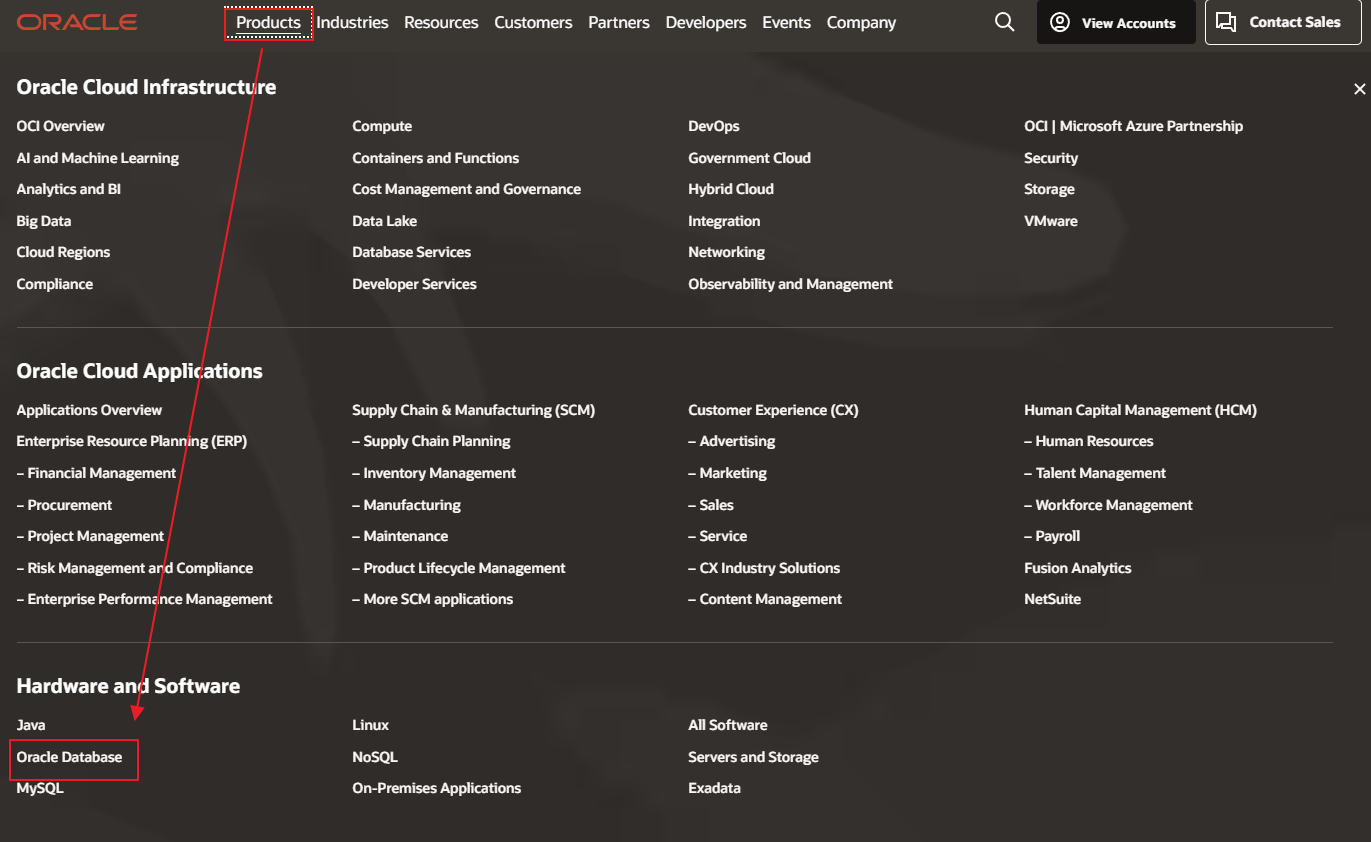1371x842 pixels.
Task: Open the Partners menu
Action: (x=619, y=22)
